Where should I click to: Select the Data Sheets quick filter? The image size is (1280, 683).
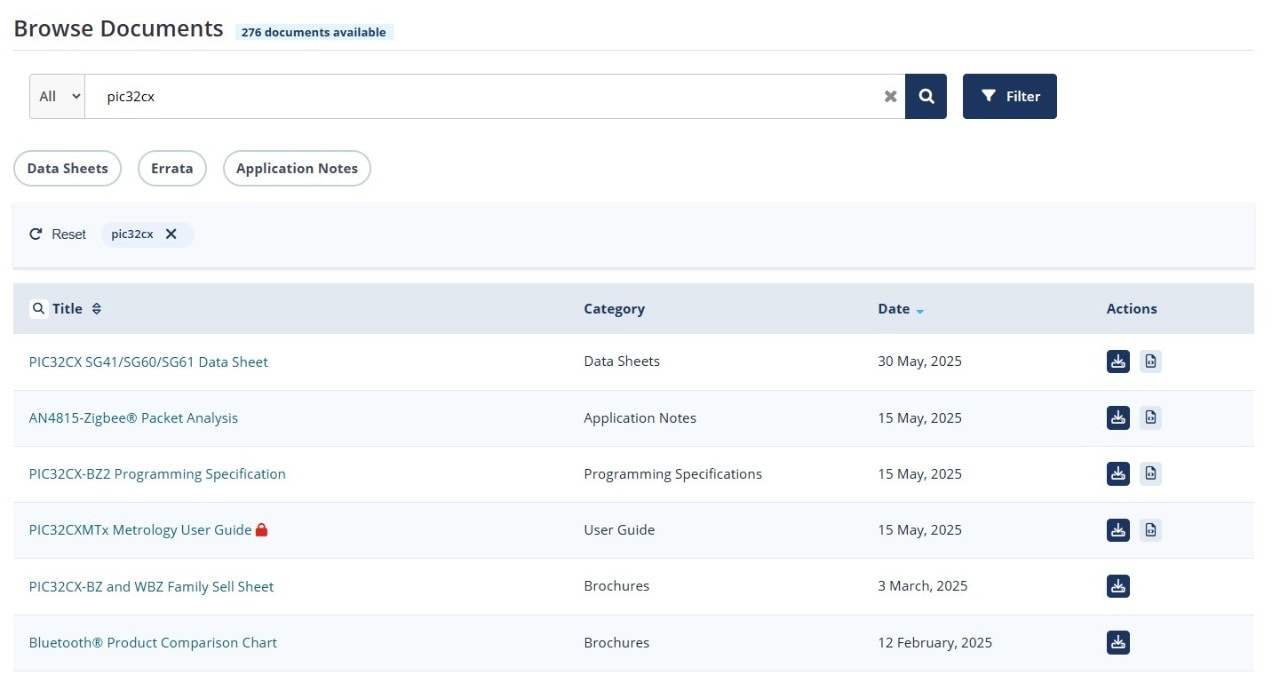(67, 168)
